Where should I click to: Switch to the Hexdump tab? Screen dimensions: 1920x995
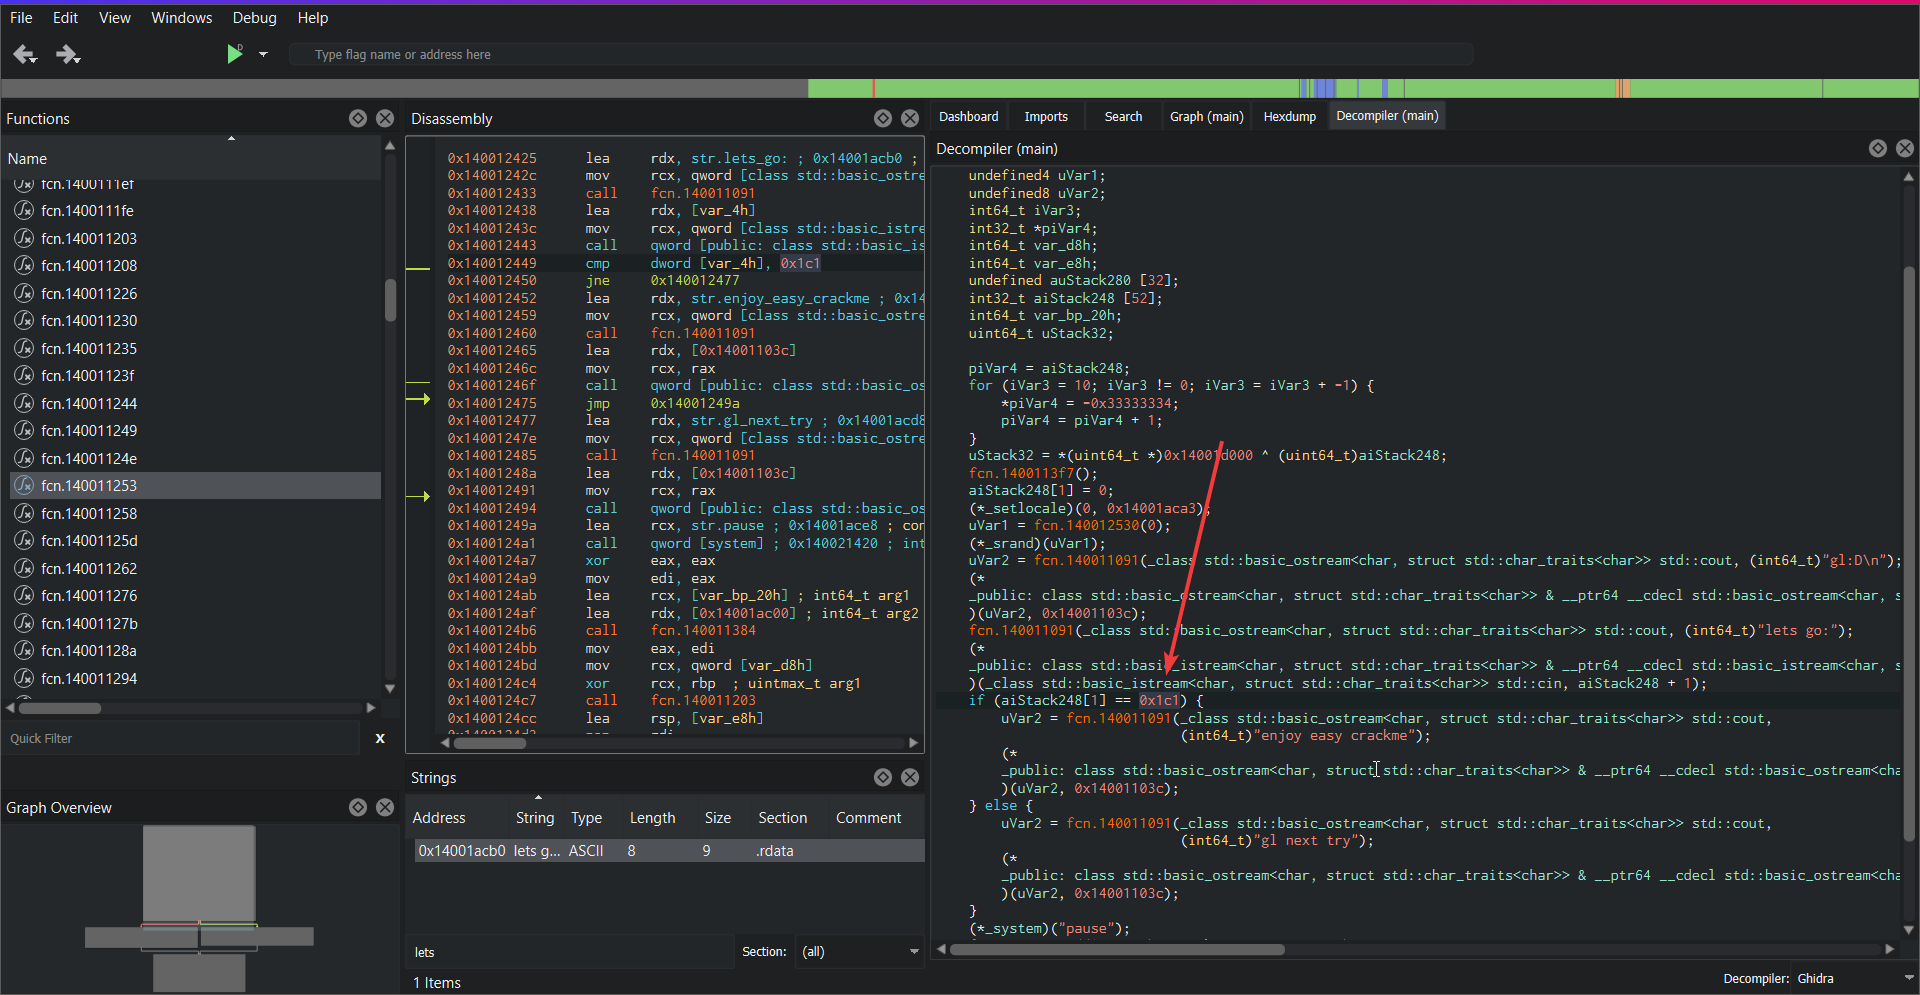point(1290,117)
